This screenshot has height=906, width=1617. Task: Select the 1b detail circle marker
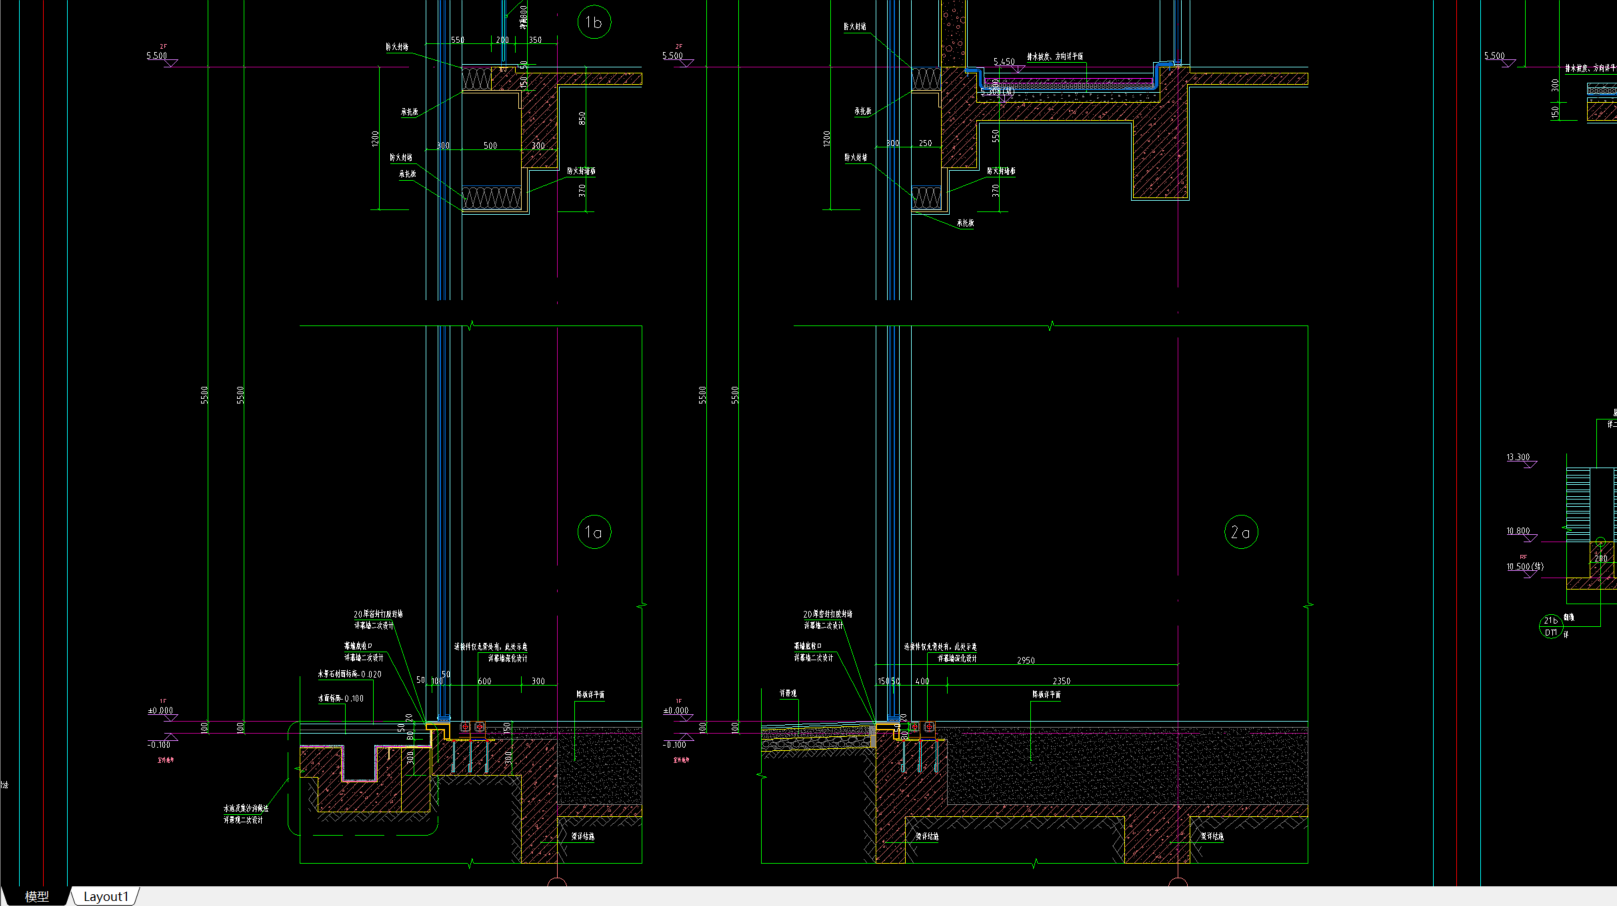(594, 22)
